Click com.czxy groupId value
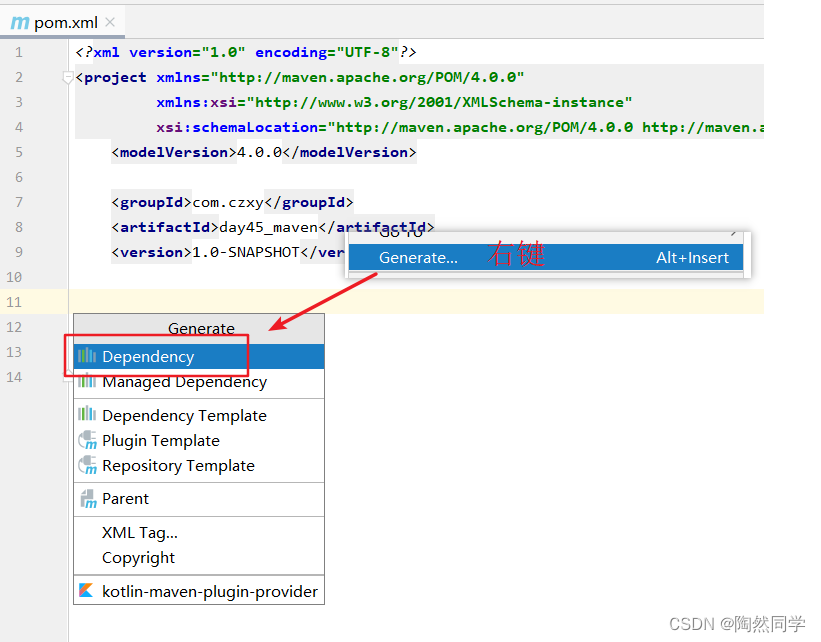This screenshot has width=821, height=642. pyautogui.click(x=228, y=202)
